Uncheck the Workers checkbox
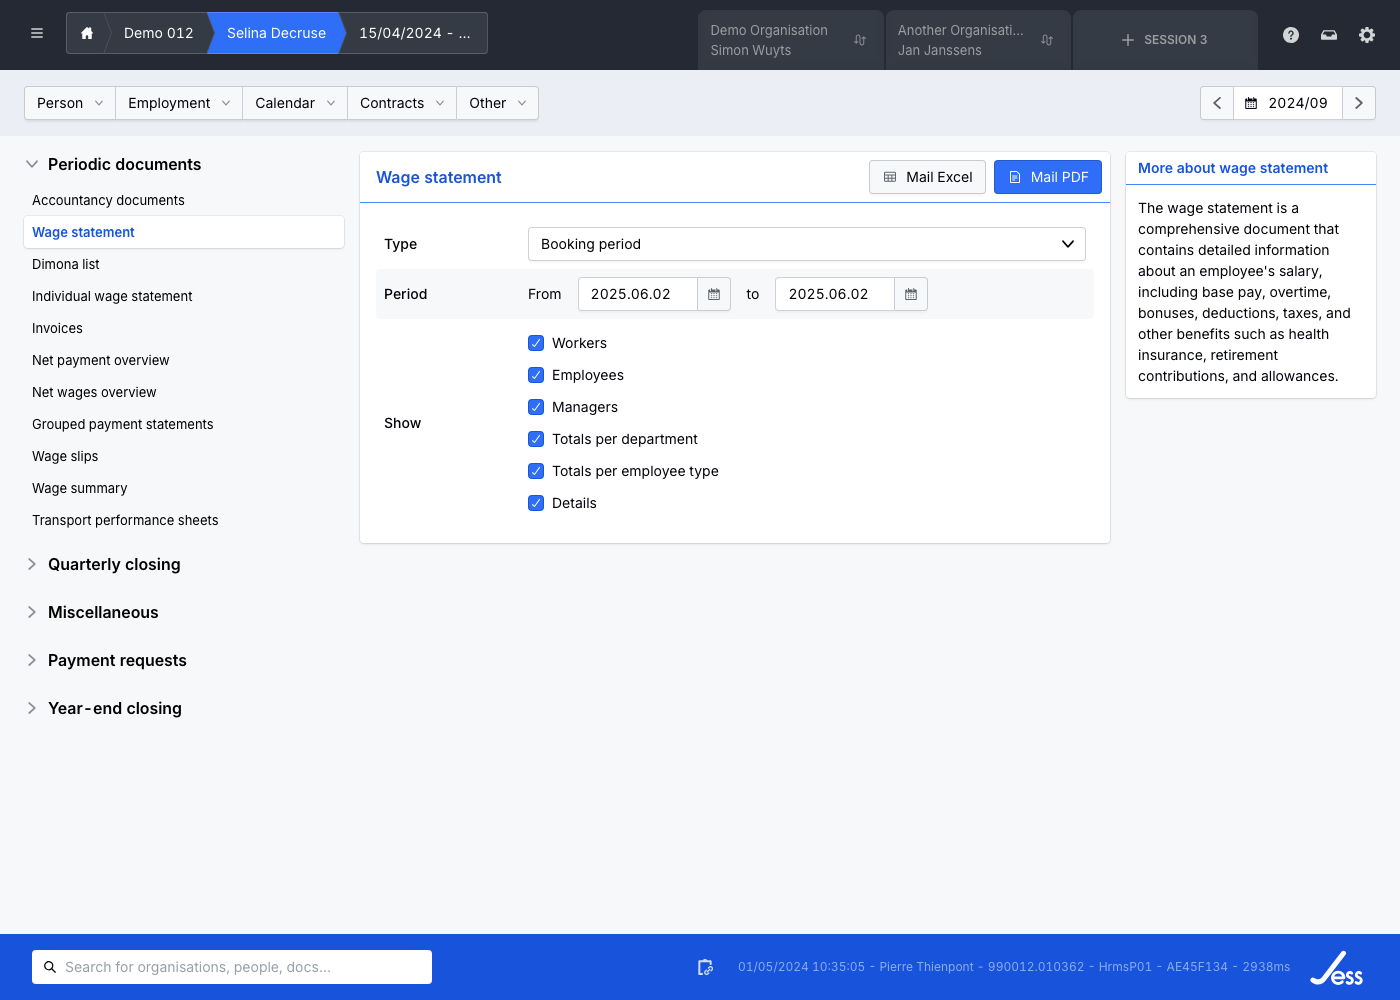This screenshot has width=1400, height=1000. click(x=536, y=343)
